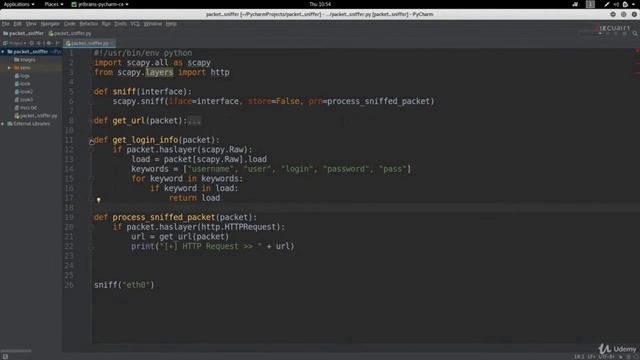
Task: Select the look2 file in project tree
Action: pos(24,92)
